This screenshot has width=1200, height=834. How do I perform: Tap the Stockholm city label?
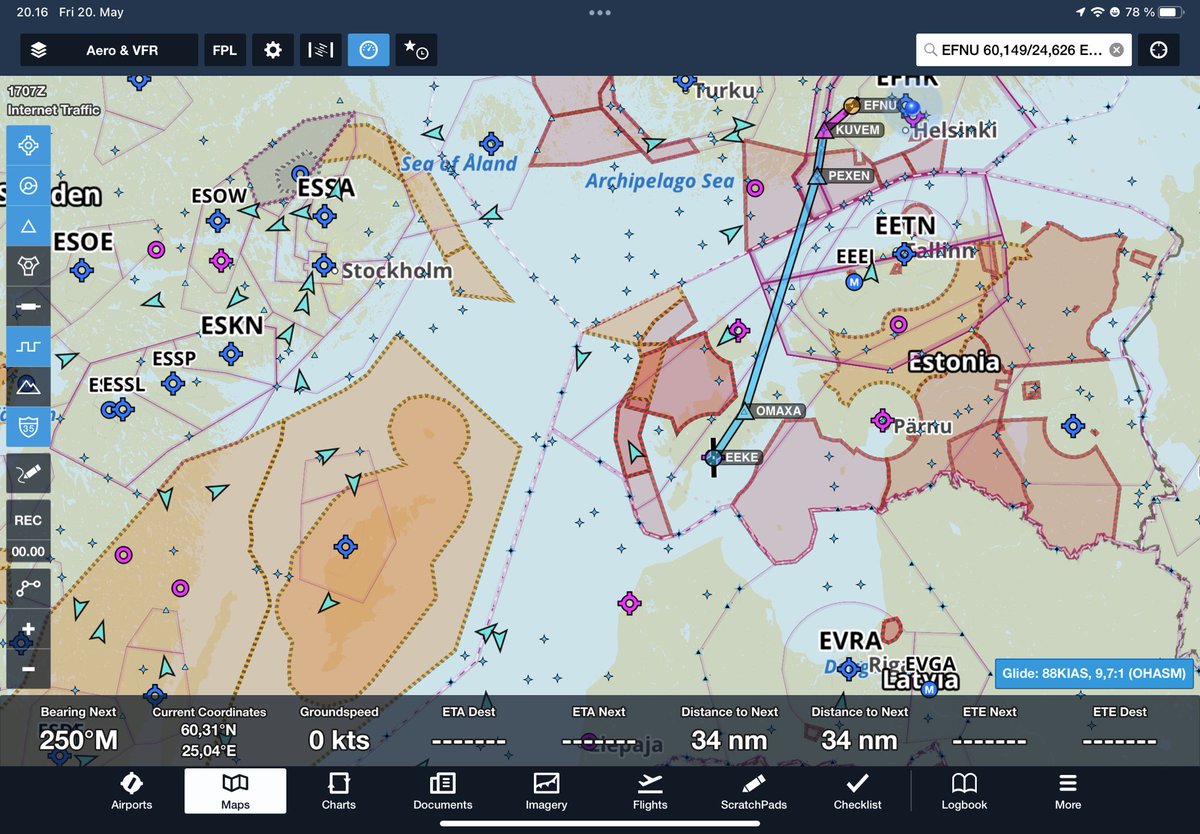[x=397, y=271]
